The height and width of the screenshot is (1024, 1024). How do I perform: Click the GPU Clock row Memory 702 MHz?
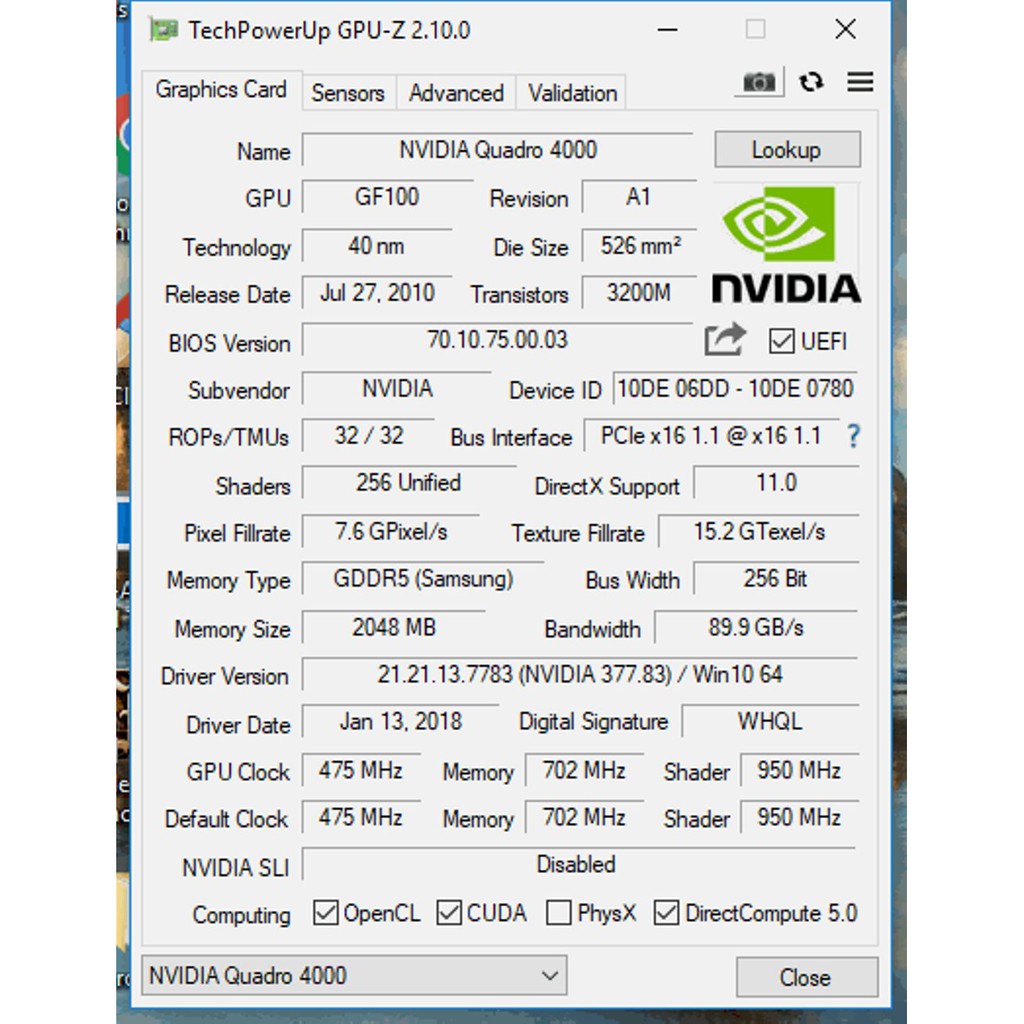(x=584, y=770)
